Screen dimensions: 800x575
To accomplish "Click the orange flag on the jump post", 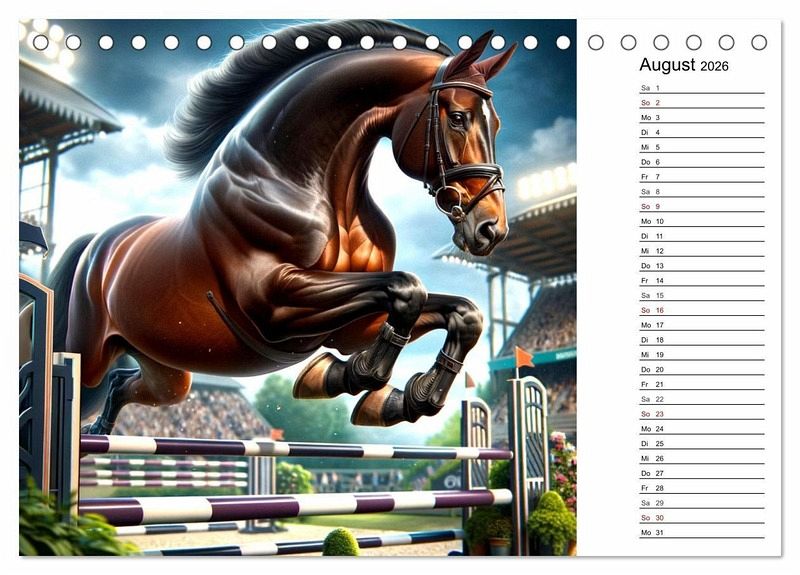I will (x=524, y=356).
